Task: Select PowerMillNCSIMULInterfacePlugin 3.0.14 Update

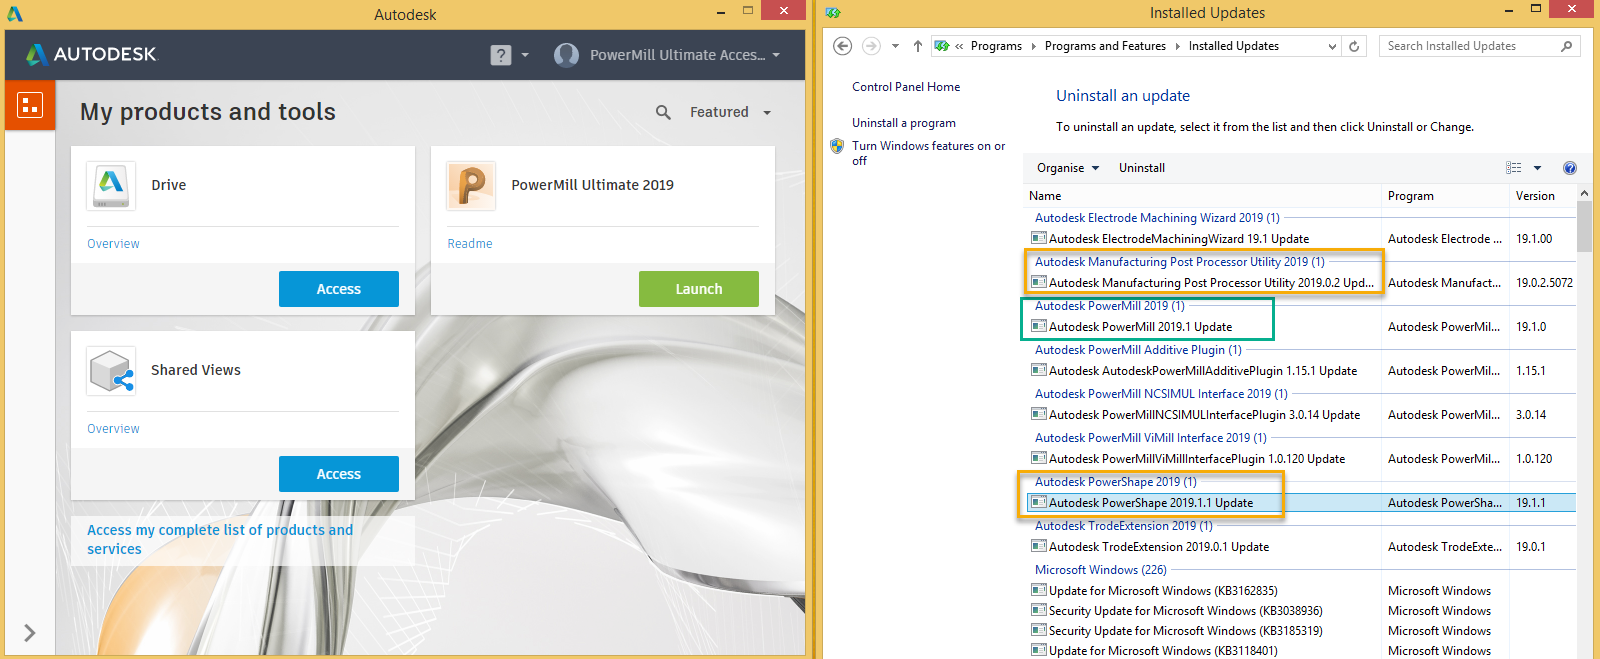Action: [1204, 415]
